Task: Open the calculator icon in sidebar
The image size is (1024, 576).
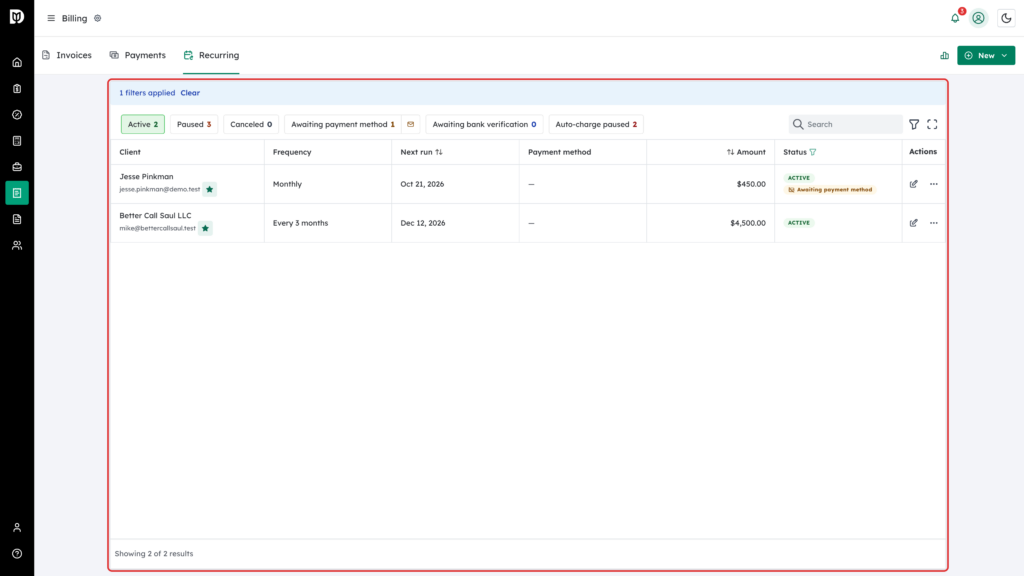Action: (x=17, y=141)
